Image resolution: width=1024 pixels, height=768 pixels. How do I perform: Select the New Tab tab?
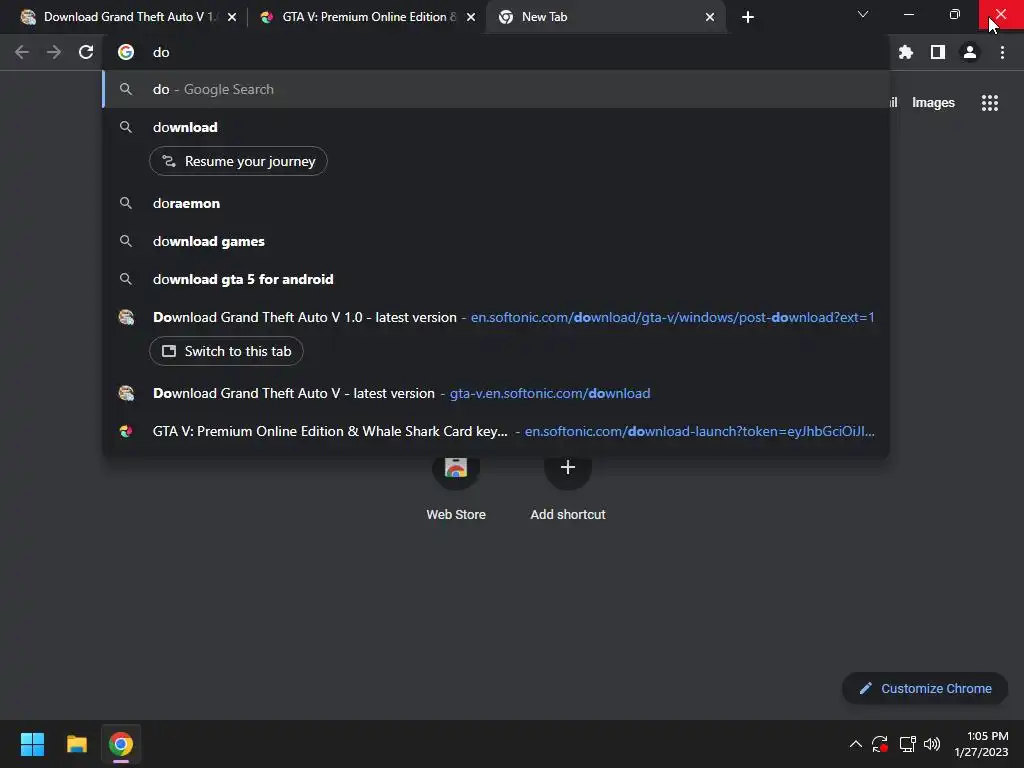(604, 17)
